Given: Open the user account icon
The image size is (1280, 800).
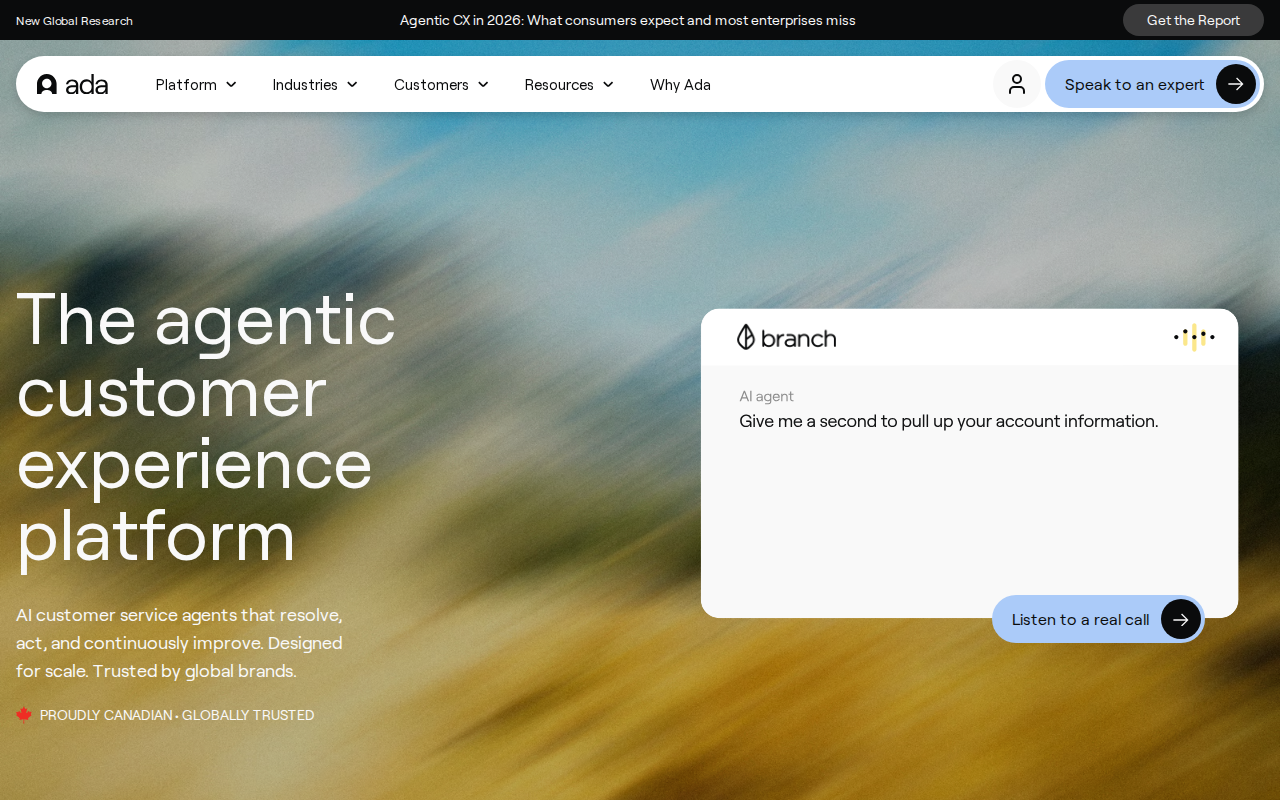Looking at the screenshot, I should pos(1017,84).
